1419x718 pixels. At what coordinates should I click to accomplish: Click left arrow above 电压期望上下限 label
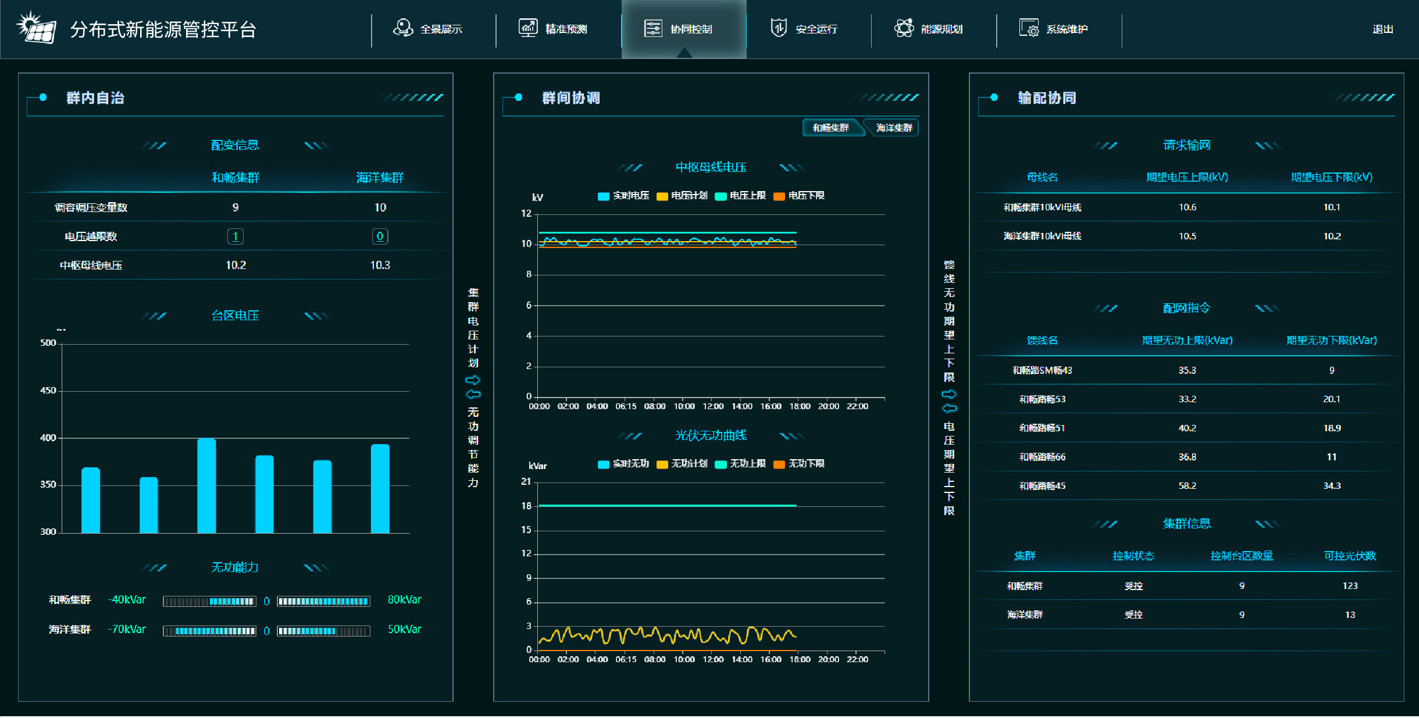[949, 408]
